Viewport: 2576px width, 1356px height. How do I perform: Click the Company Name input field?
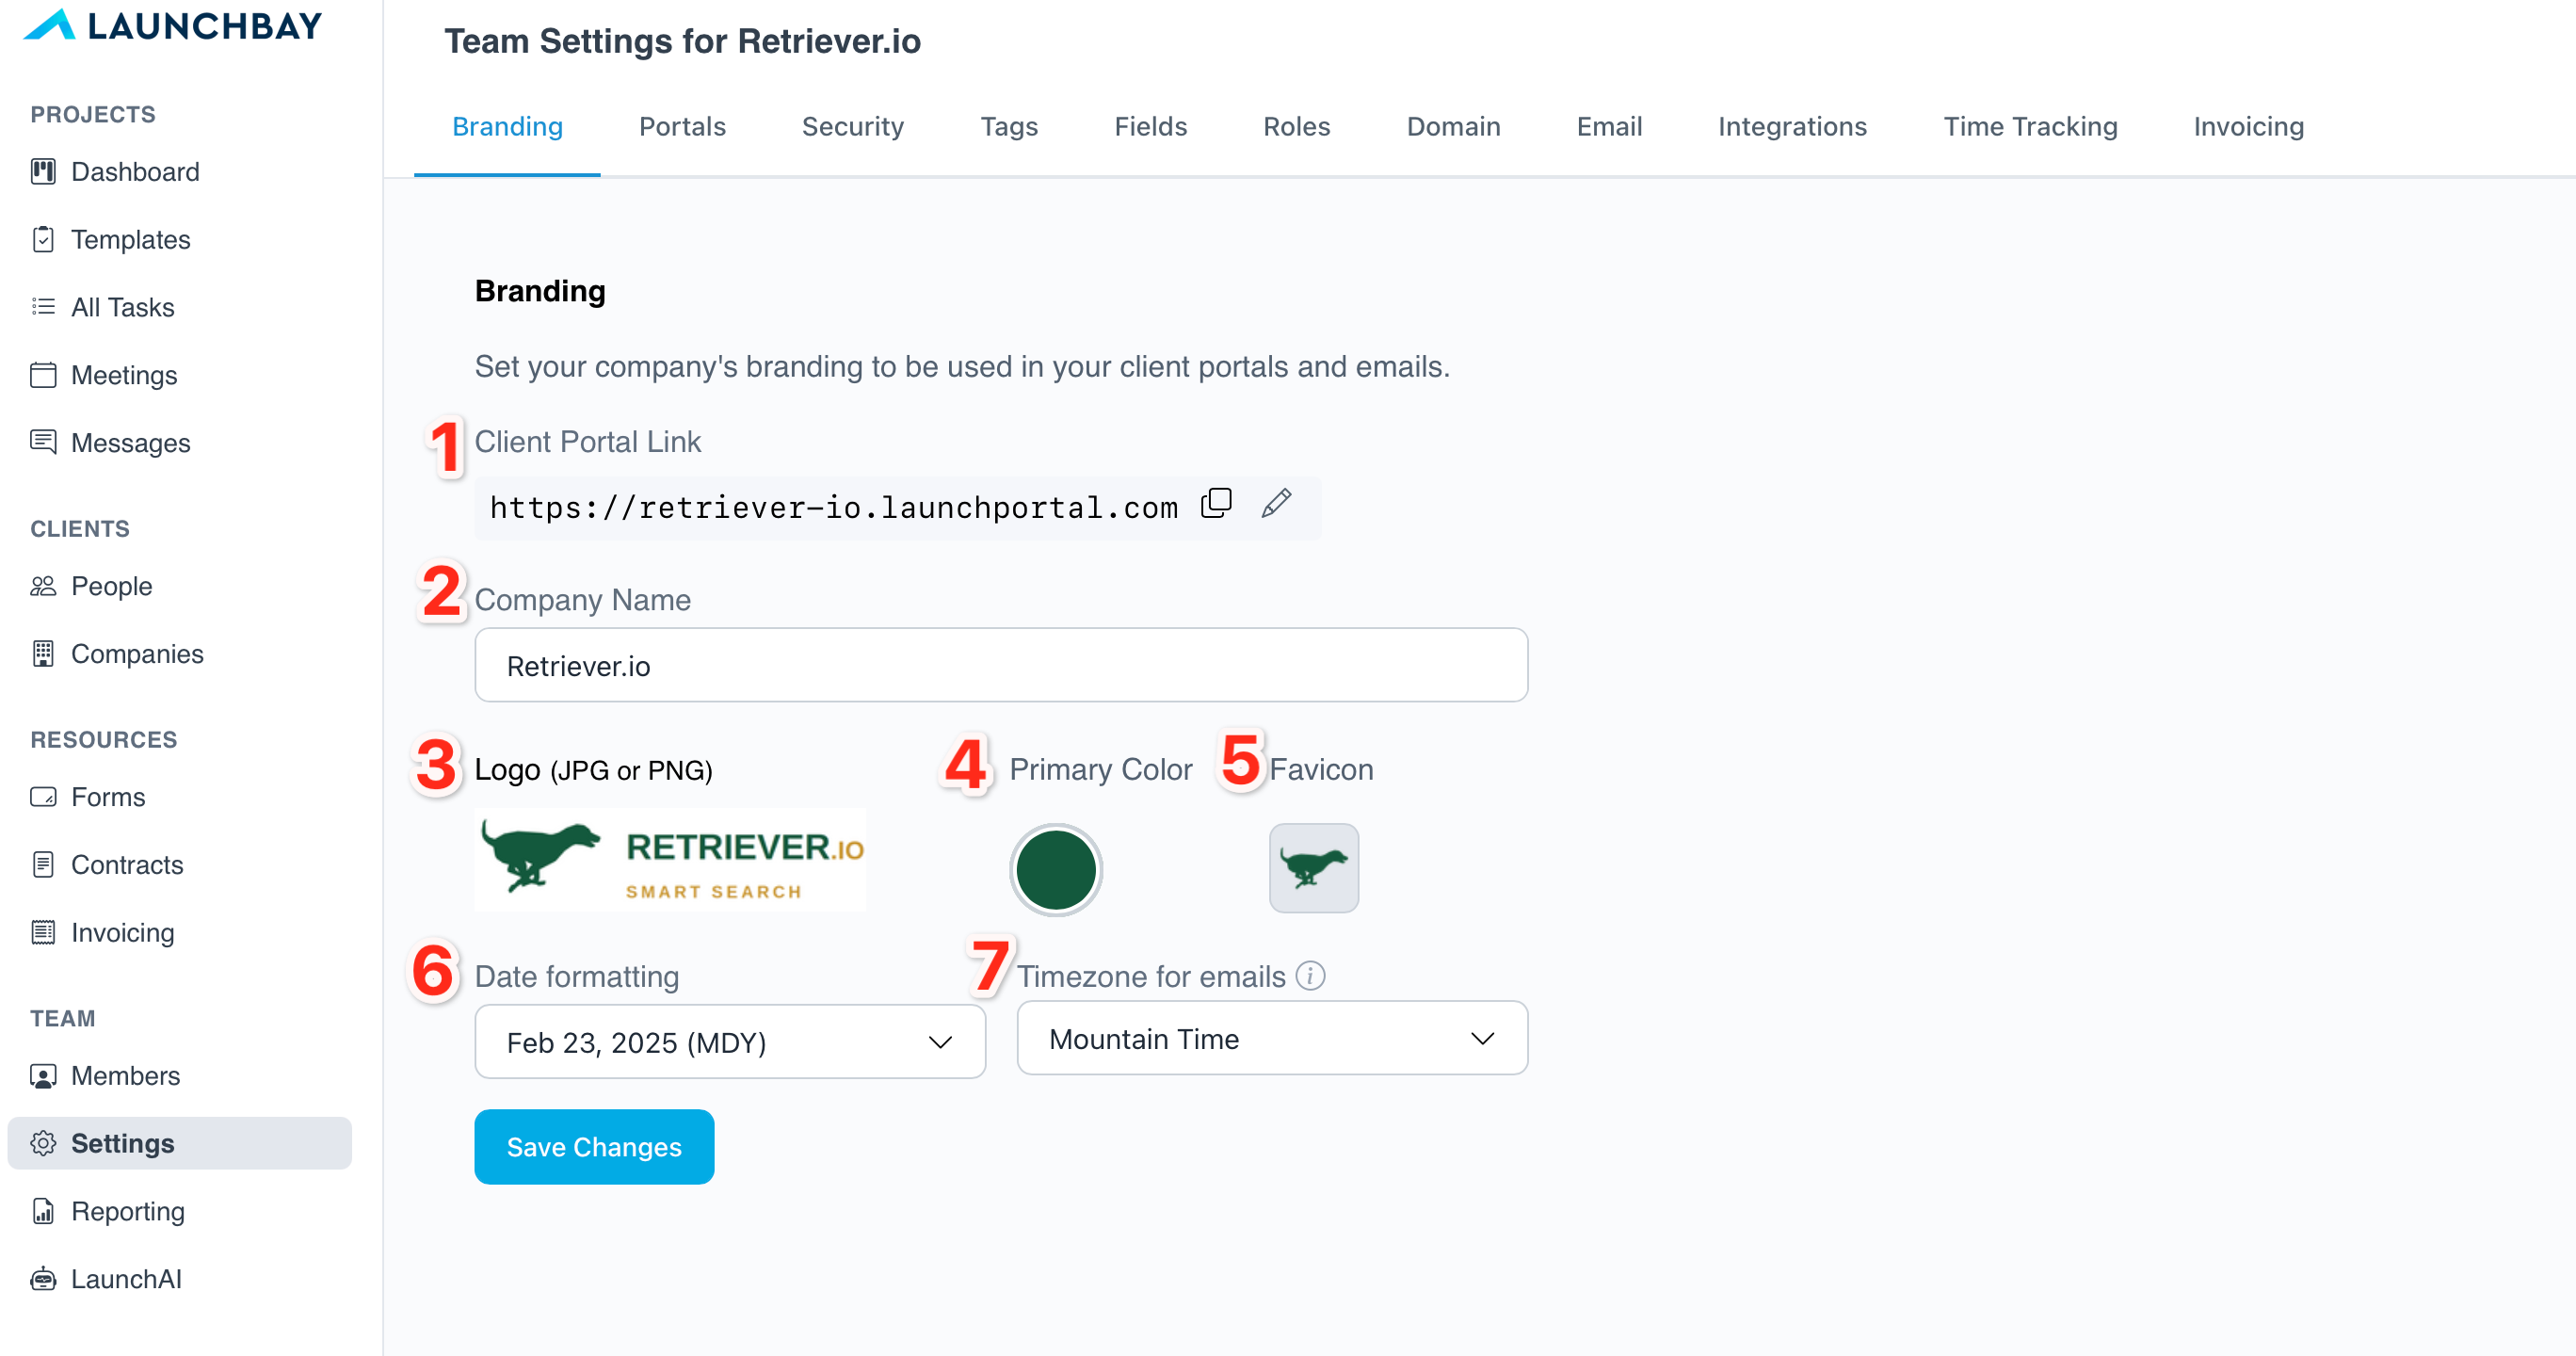click(x=1001, y=665)
